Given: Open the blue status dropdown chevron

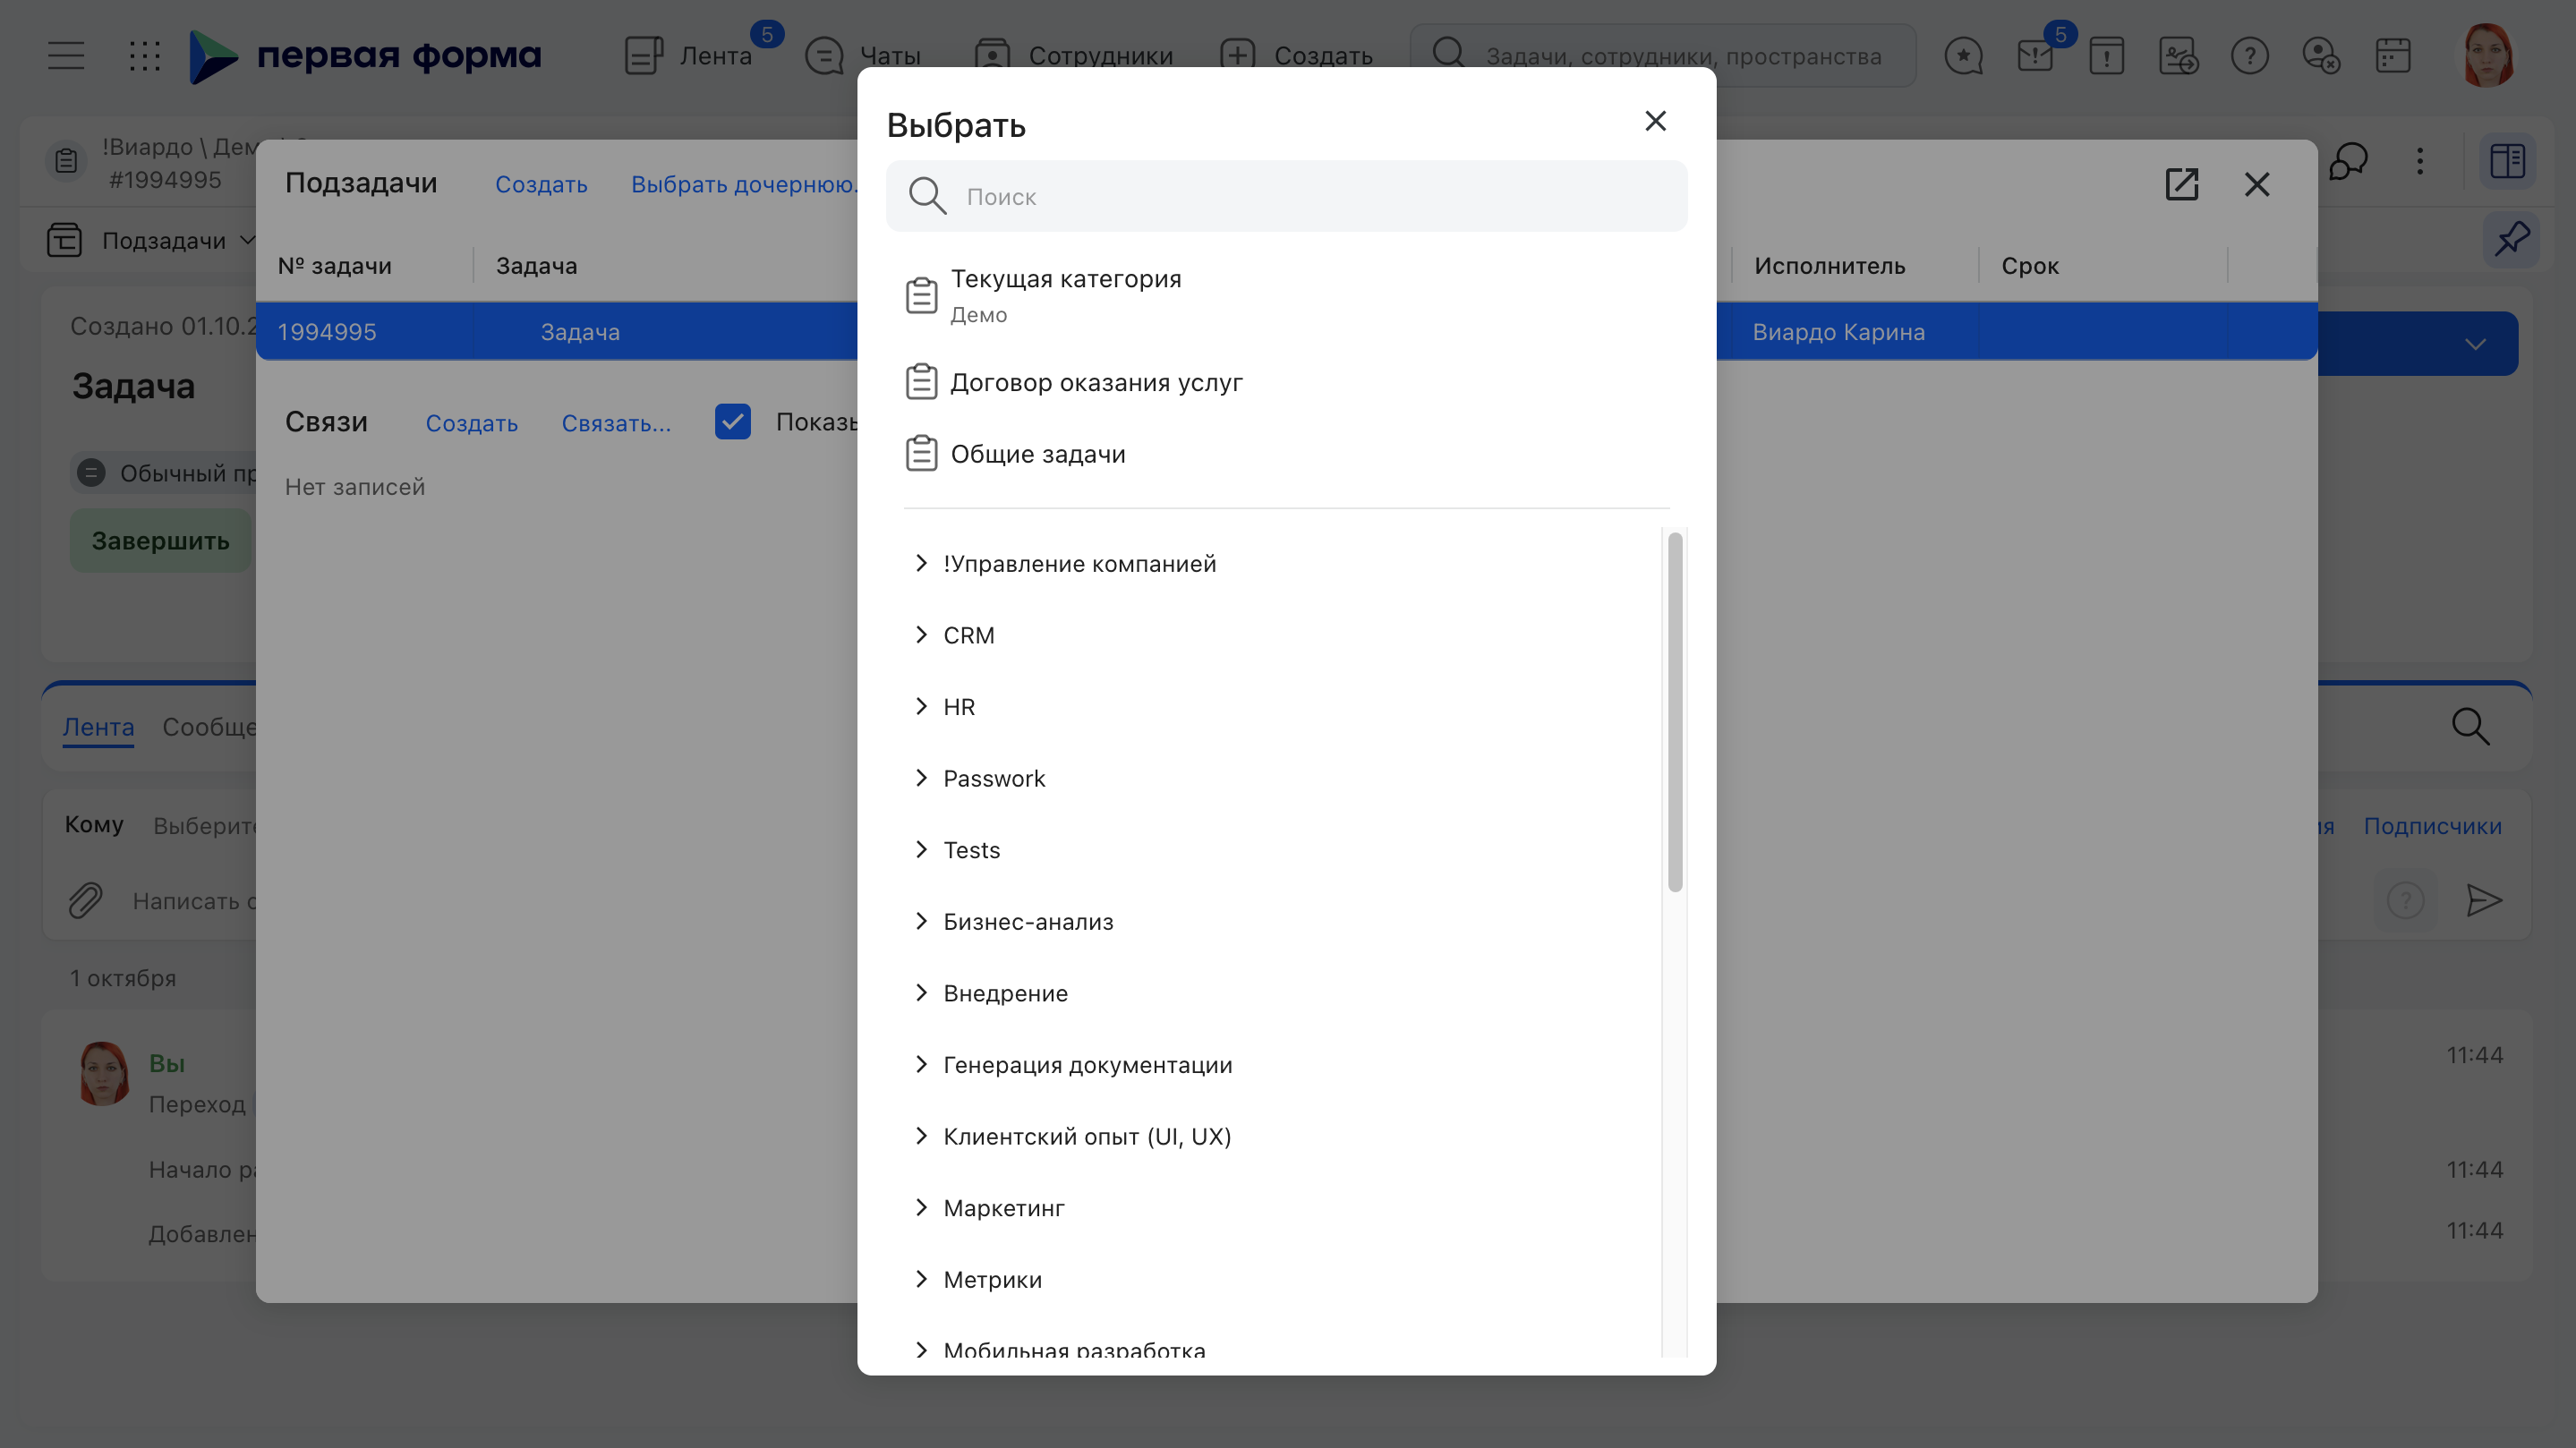Looking at the screenshot, I should point(2475,344).
